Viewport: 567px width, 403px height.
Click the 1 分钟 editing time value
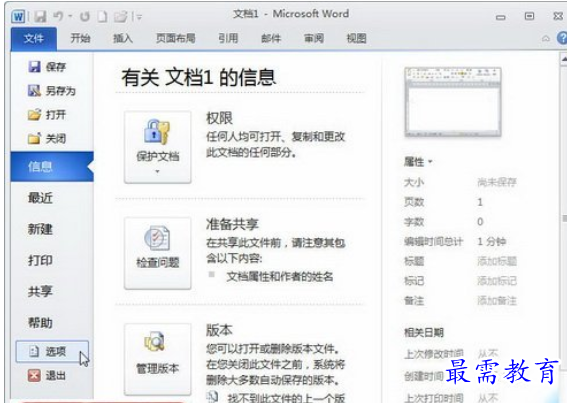pyautogui.click(x=491, y=241)
